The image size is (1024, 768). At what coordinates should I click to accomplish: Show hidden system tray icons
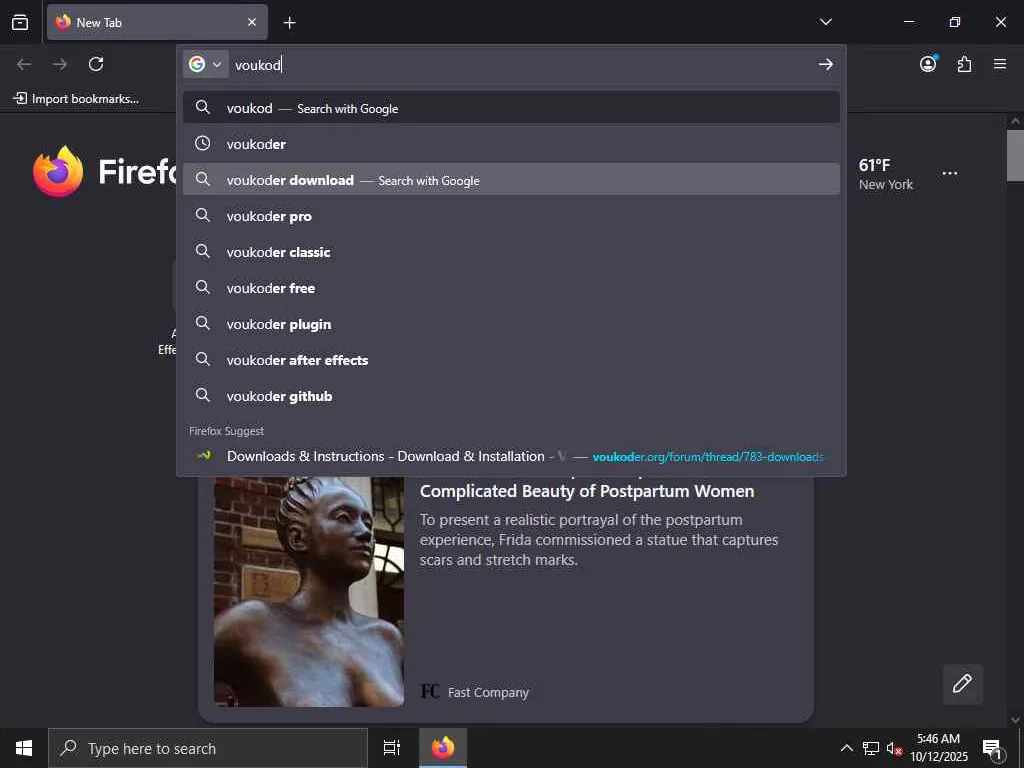pos(846,748)
